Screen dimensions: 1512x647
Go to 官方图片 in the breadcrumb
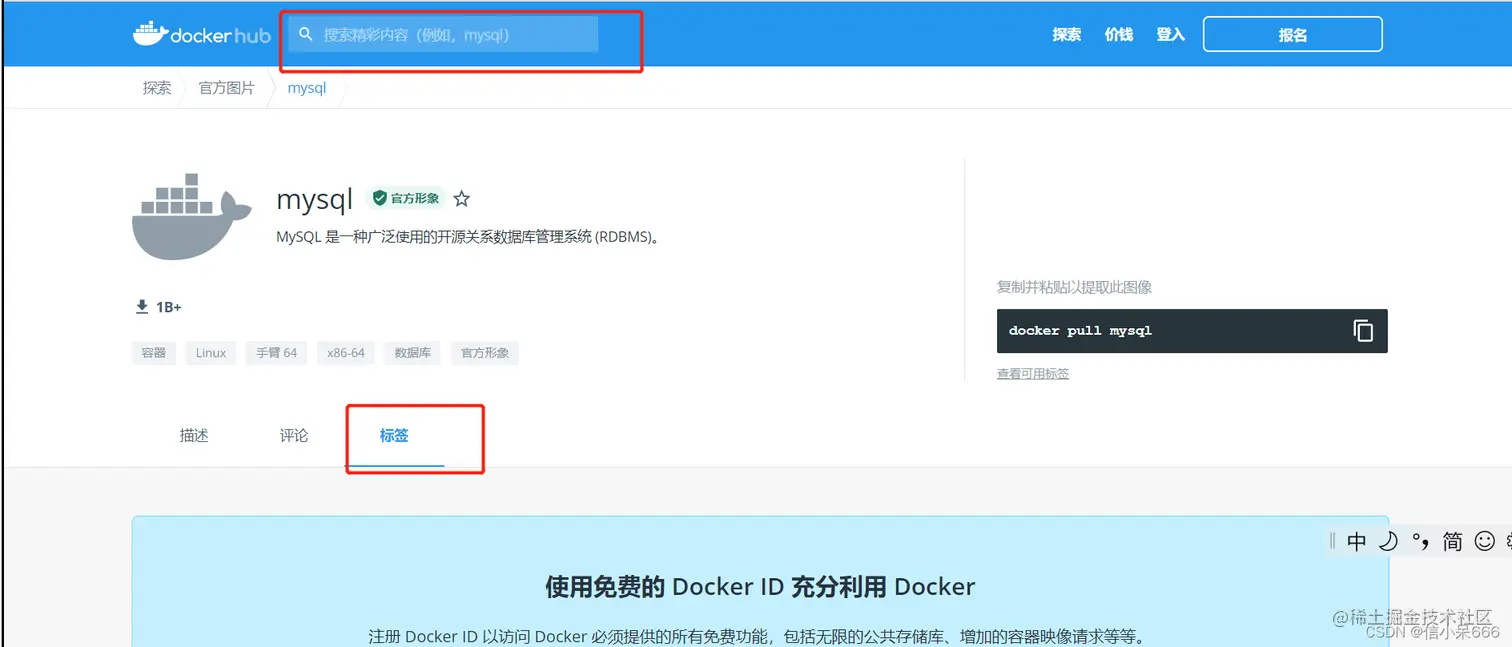227,88
